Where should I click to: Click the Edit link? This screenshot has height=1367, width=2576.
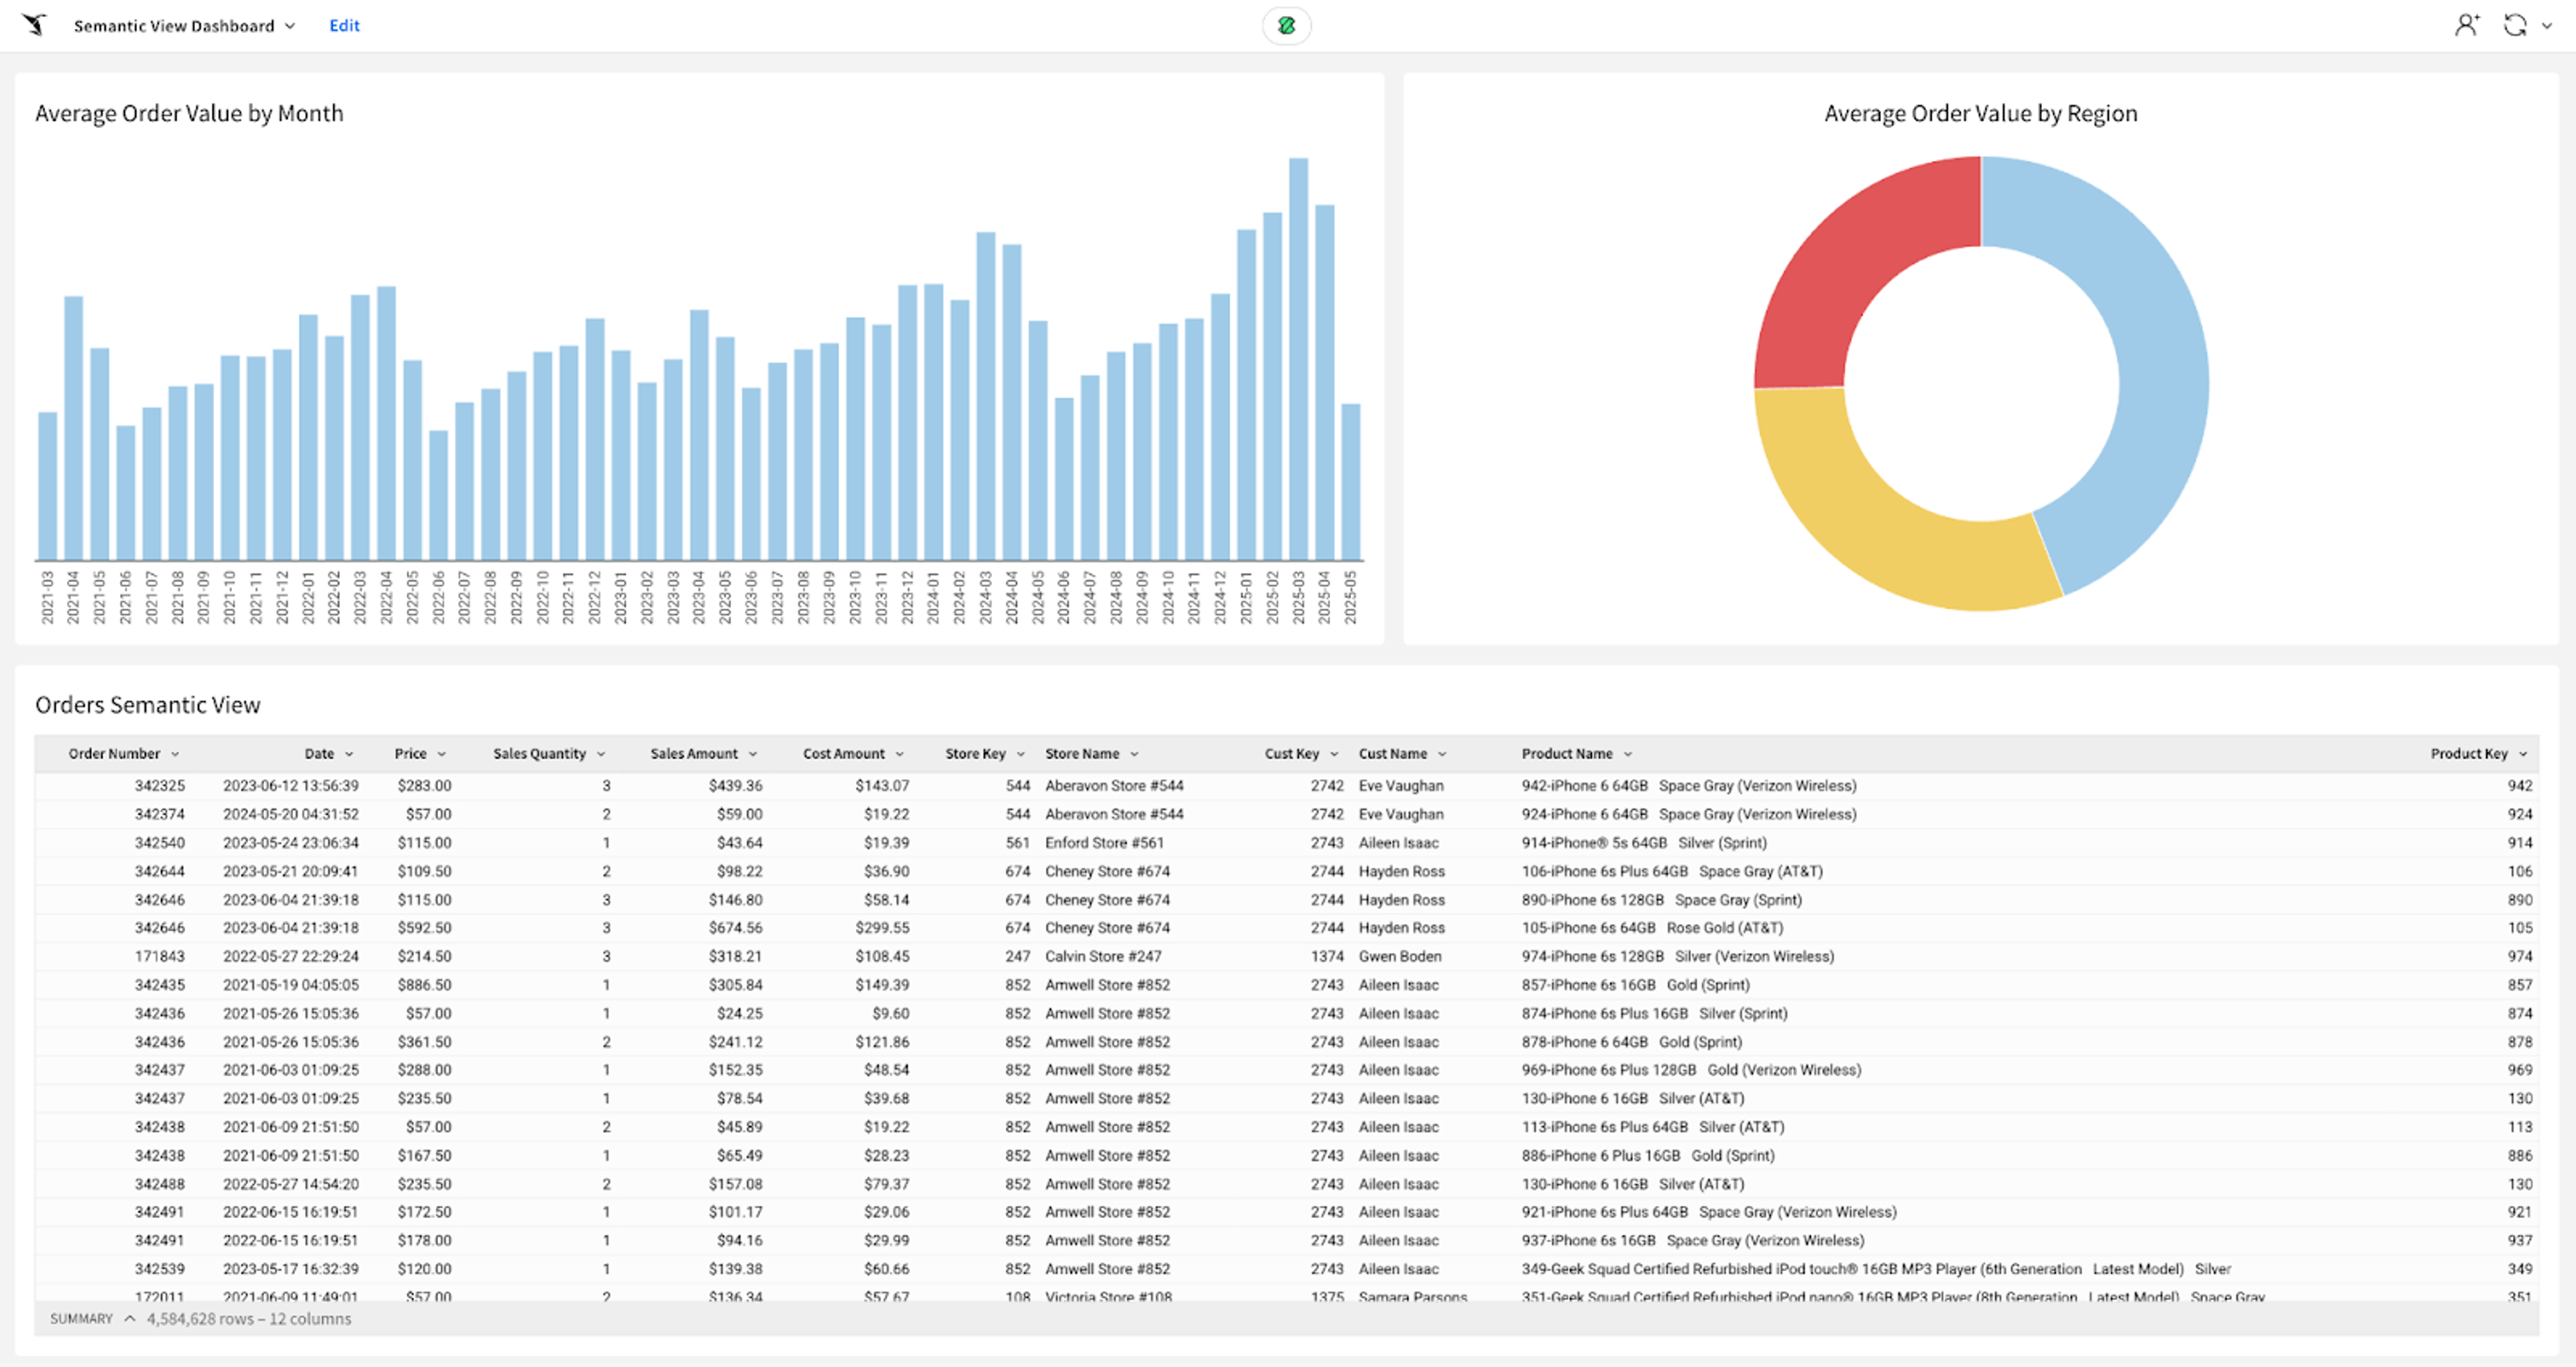[344, 26]
